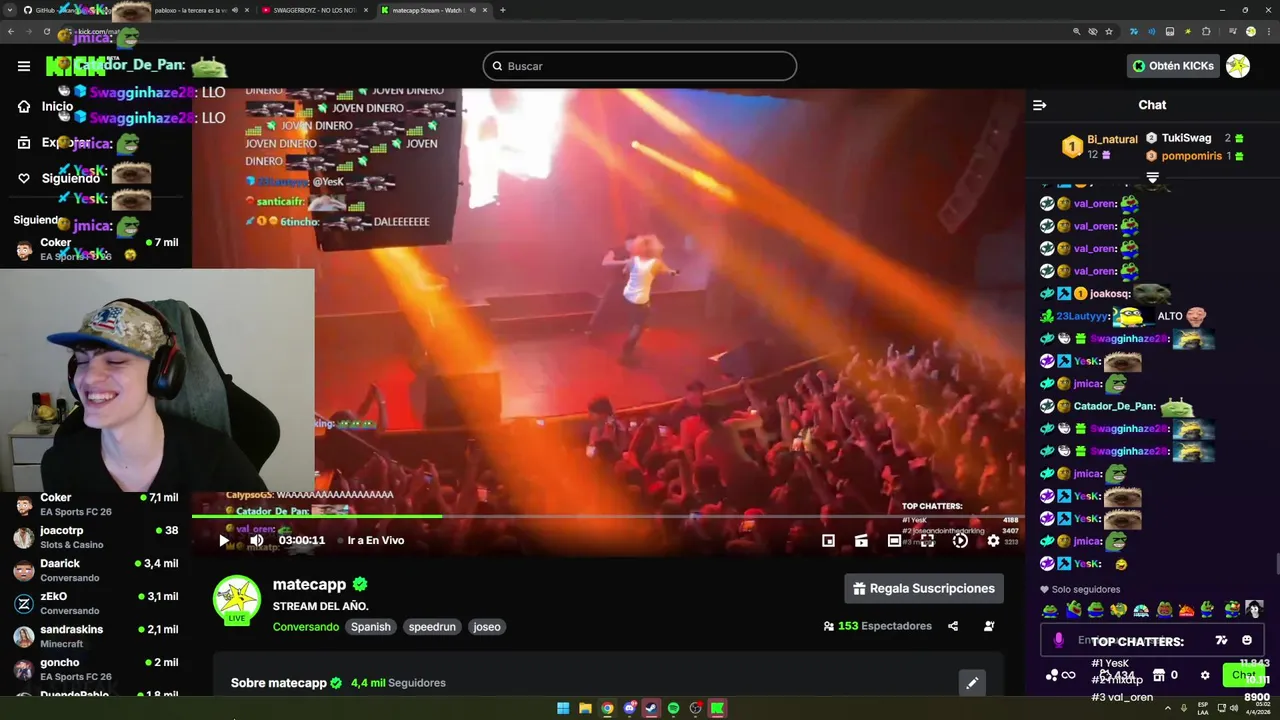The image size is (1280, 720).
Task: Open the clip creation icon
Action: coord(861,540)
